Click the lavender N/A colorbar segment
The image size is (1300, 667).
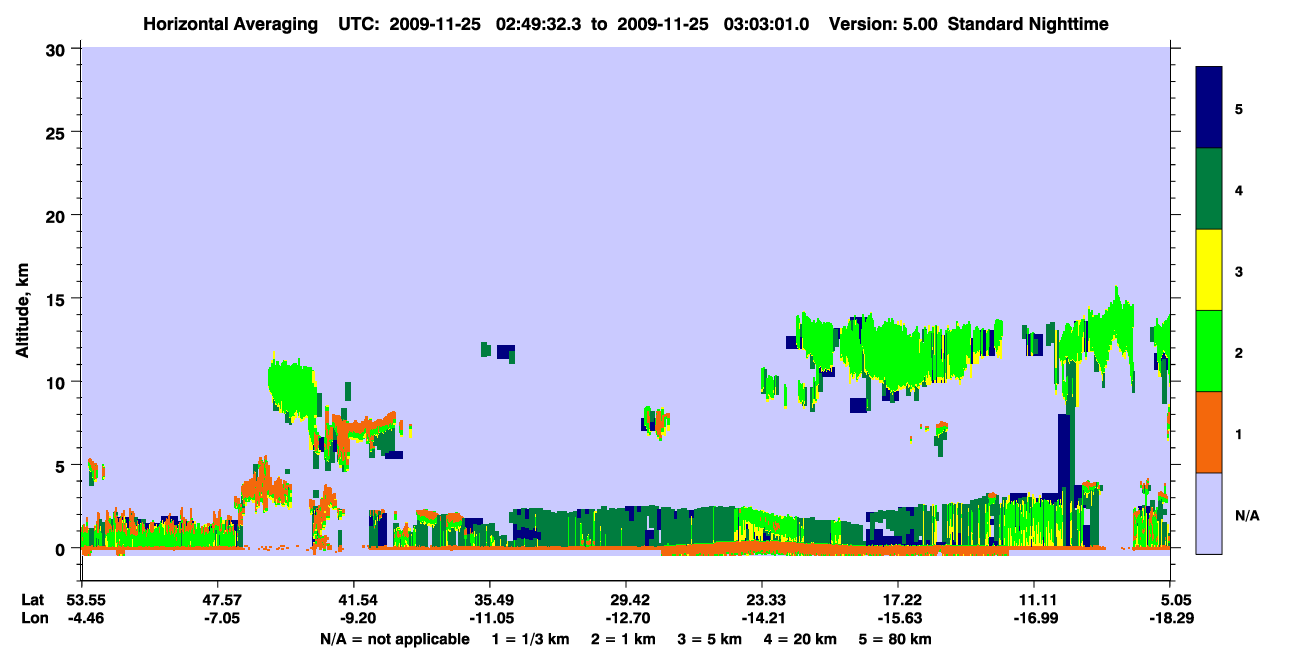pyautogui.click(x=1209, y=513)
